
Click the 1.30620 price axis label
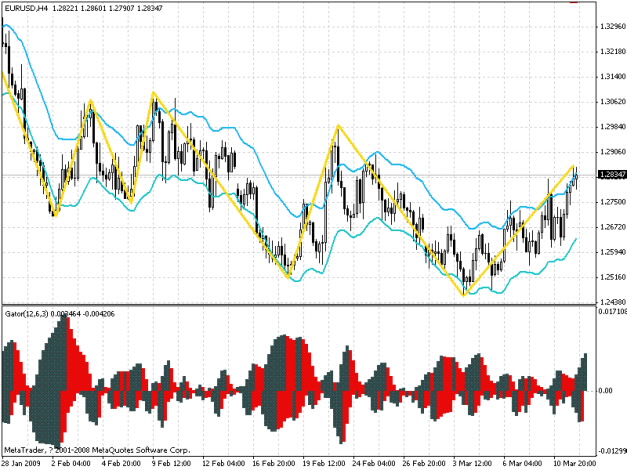click(613, 102)
